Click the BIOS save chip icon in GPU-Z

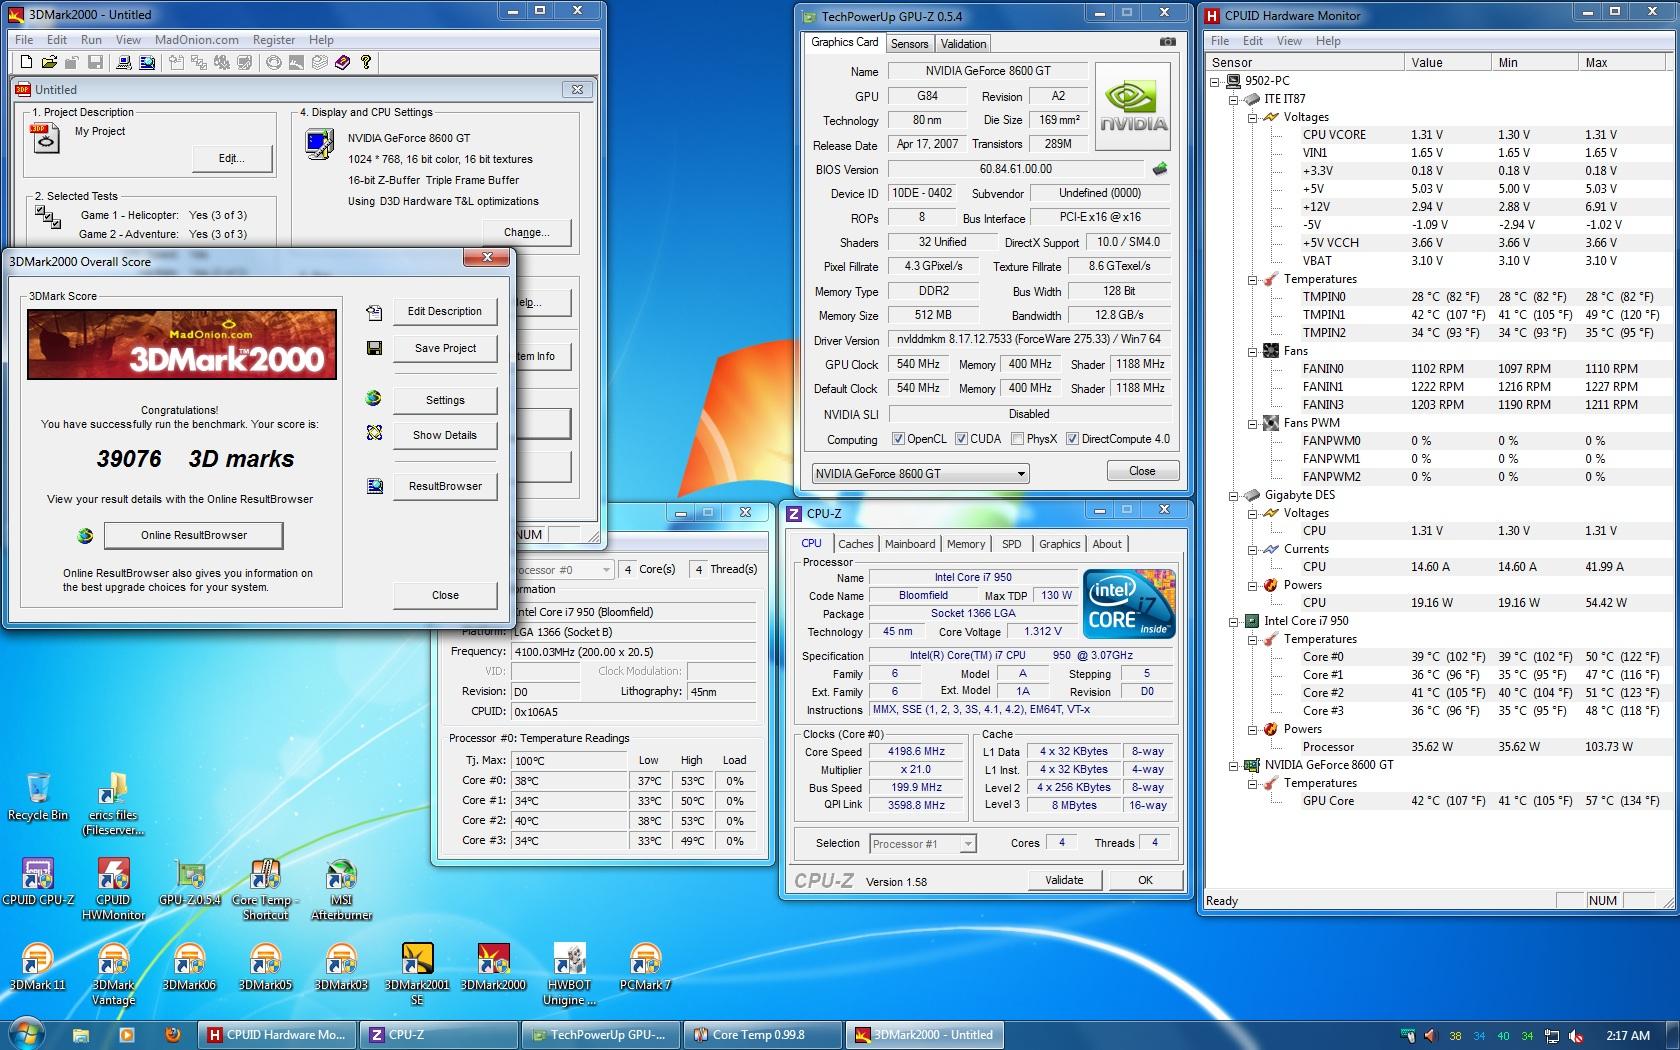1160,169
